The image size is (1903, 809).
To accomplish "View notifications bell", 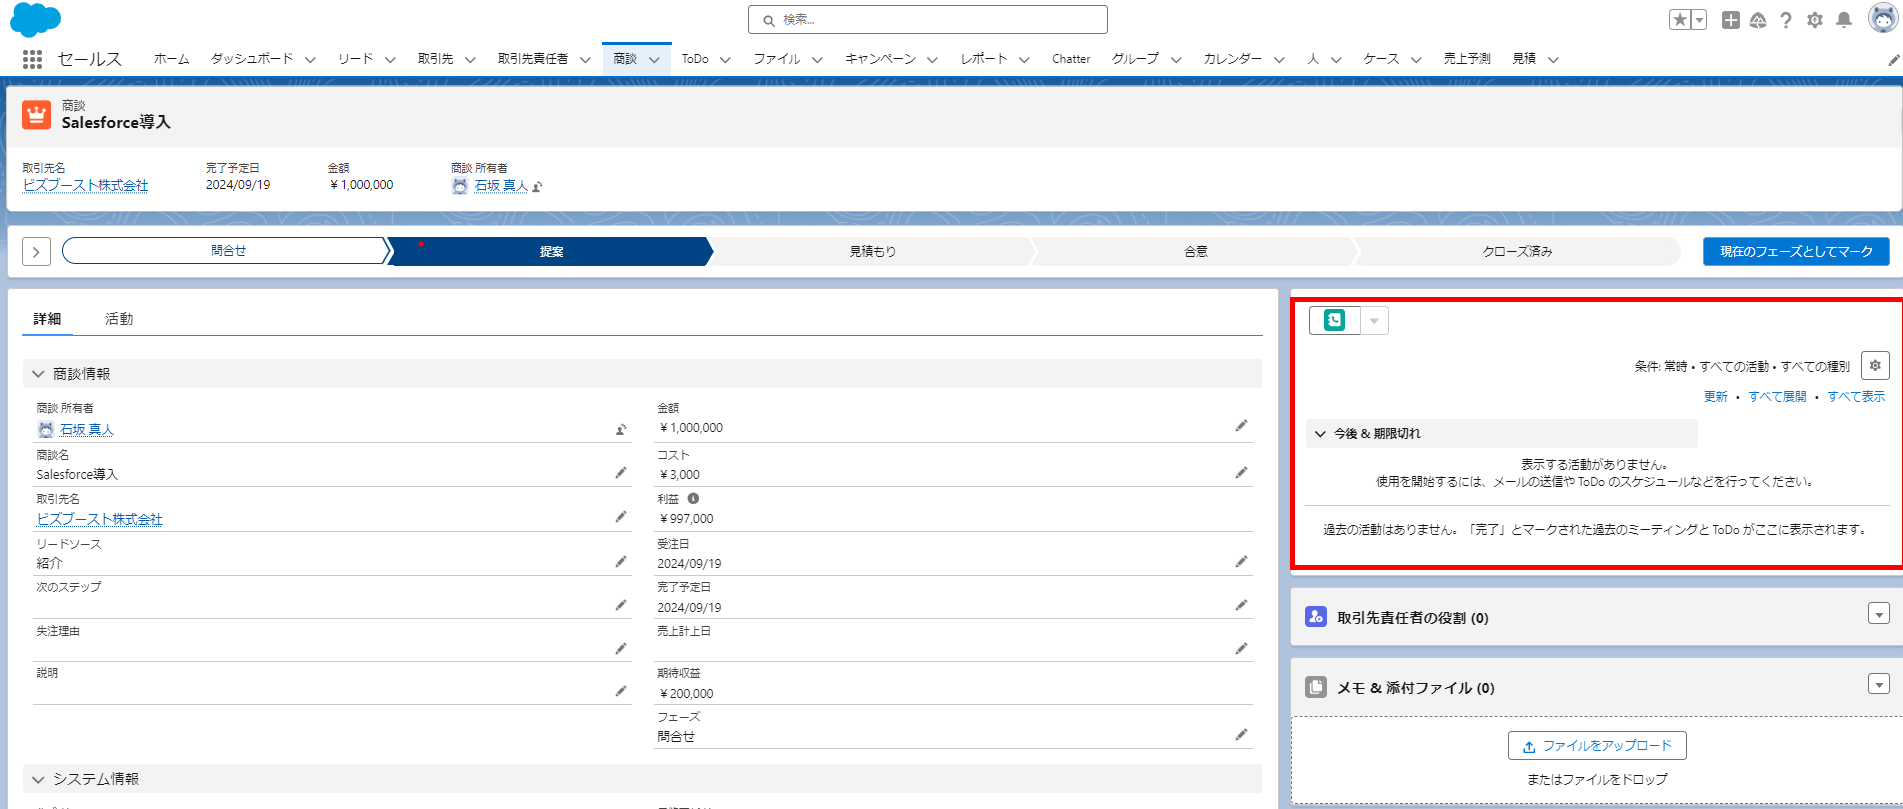I will (1844, 20).
